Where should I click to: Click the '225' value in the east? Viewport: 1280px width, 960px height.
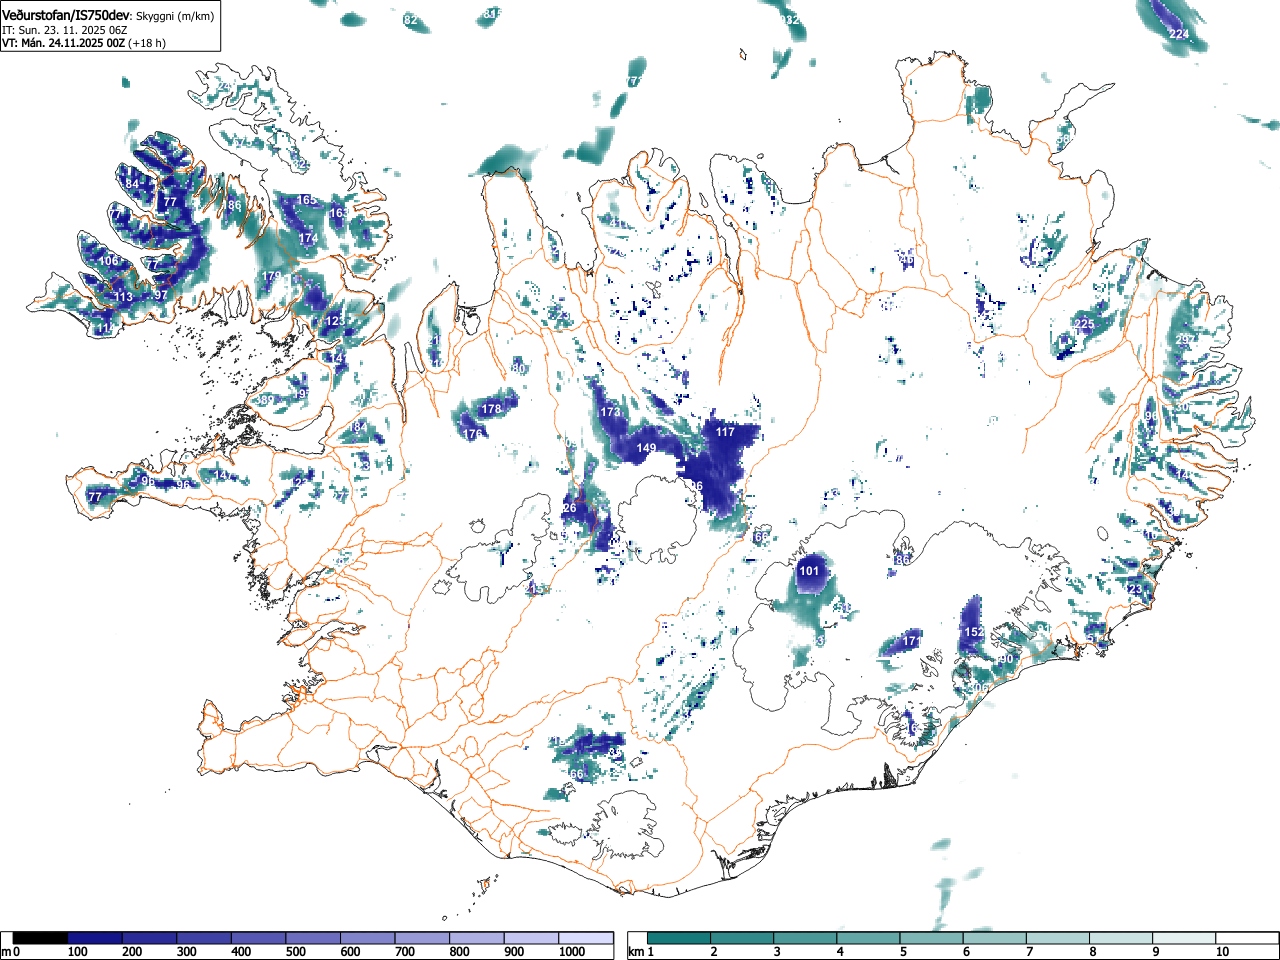point(1084,324)
